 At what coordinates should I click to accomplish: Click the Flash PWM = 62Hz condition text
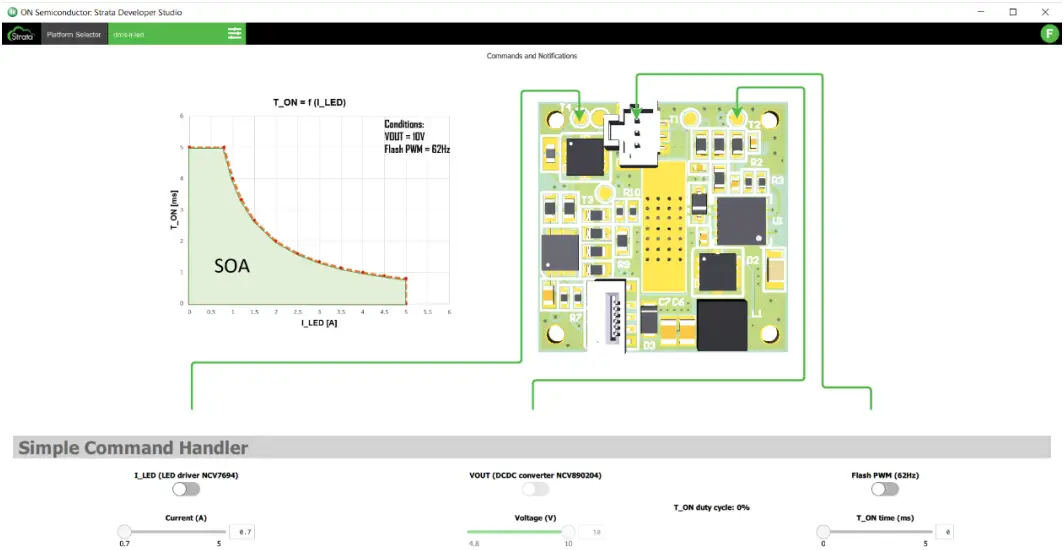point(417,149)
